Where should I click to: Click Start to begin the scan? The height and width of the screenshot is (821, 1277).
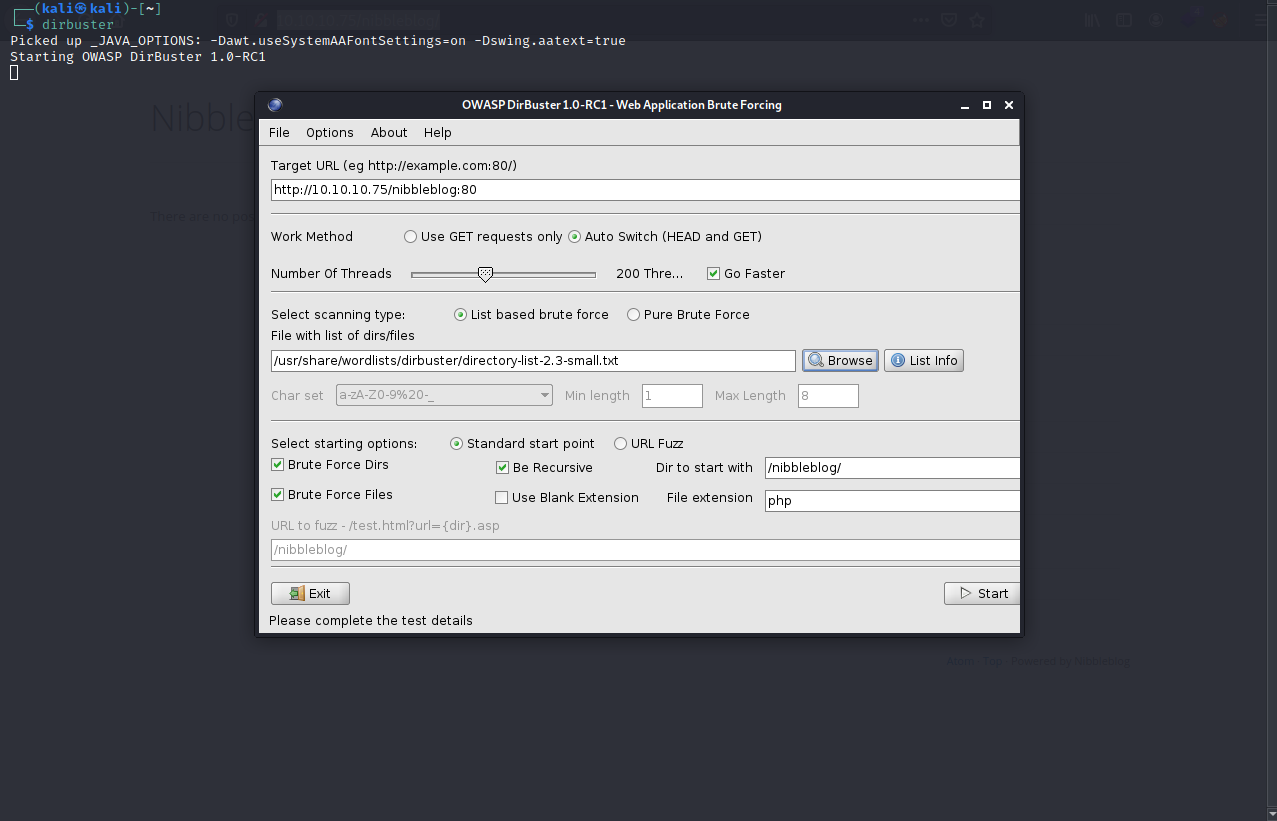click(x=982, y=594)
